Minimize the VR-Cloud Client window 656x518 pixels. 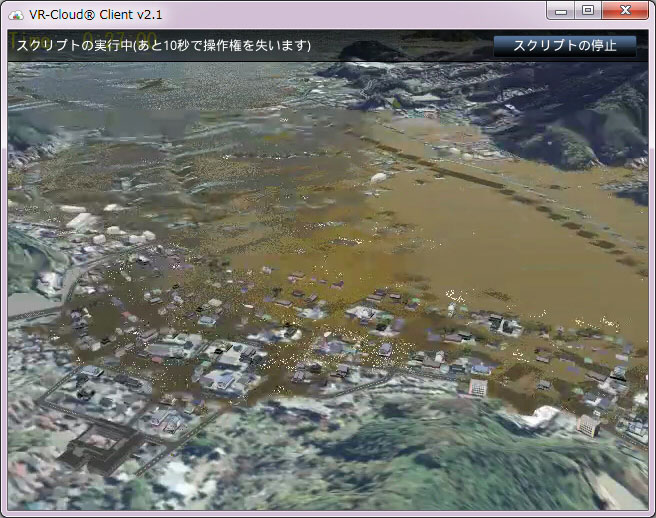561,11
